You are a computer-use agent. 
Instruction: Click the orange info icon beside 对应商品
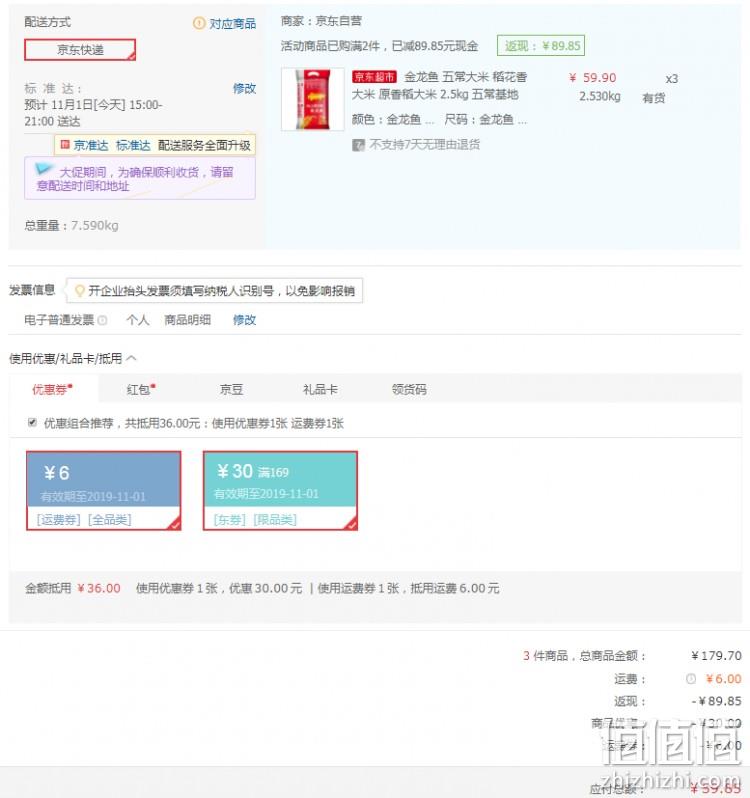pyautogui.click(x=199, y=23)
